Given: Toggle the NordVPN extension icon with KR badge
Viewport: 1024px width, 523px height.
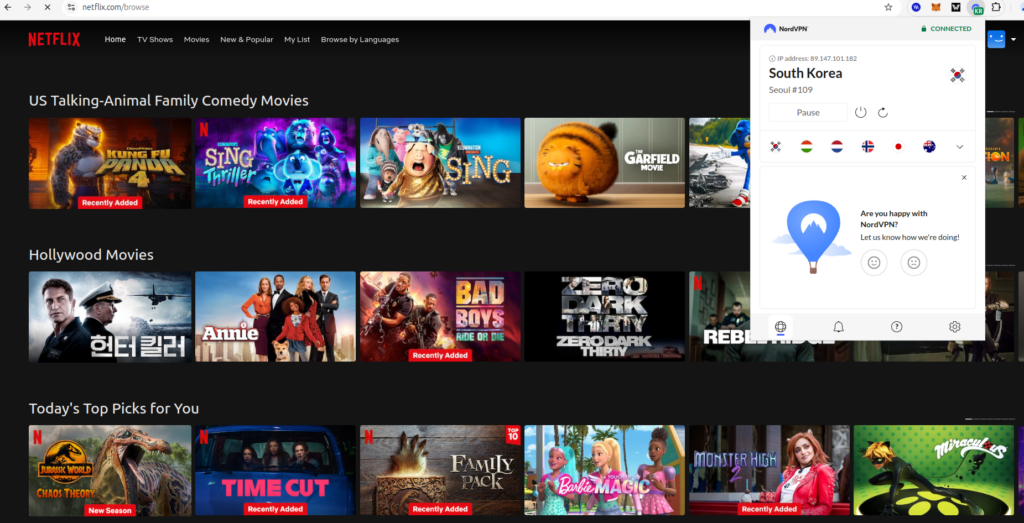Looking at the screenshot, I should (x=976, y=8).
